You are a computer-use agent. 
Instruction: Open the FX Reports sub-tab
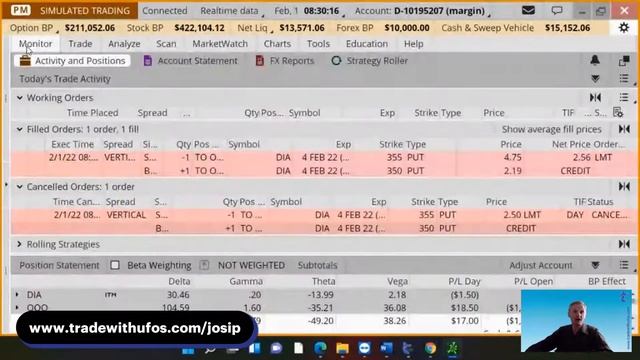[x=285, y=61]
